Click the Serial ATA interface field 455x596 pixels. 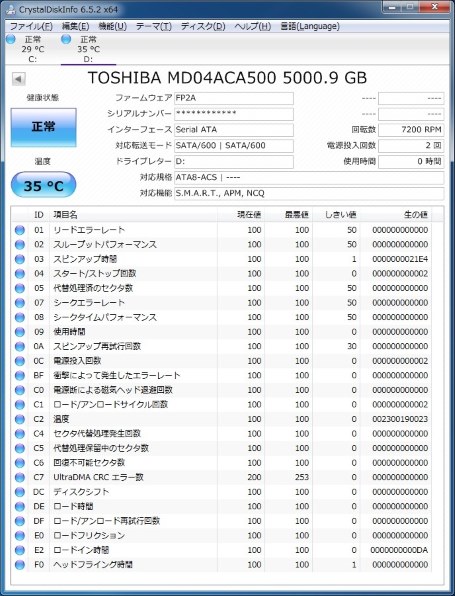[234, 130]
